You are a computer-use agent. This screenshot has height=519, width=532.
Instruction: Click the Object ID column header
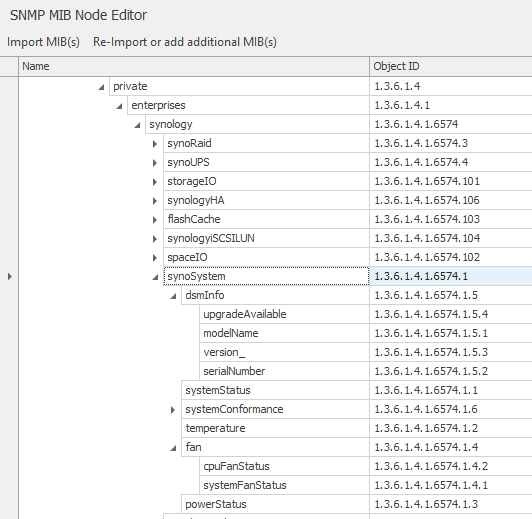coord(451,66)
